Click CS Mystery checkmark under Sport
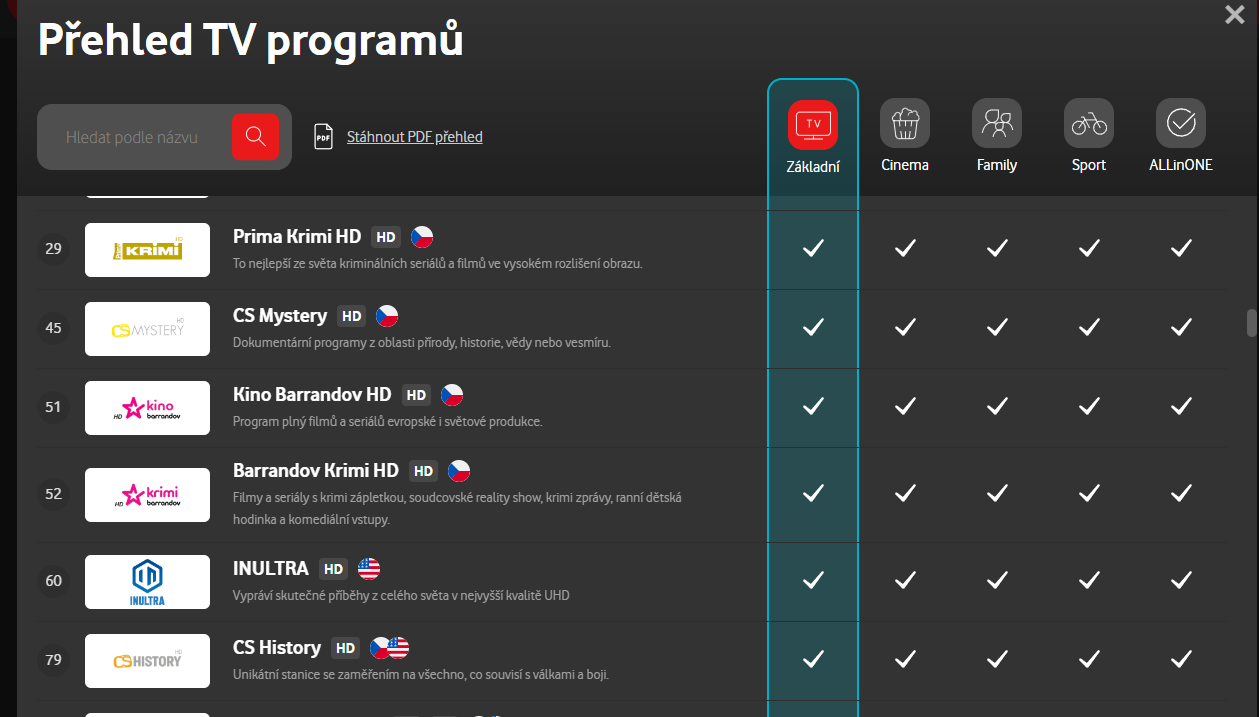Screen dimensions: 1259x717 [x=1089, y=326]
